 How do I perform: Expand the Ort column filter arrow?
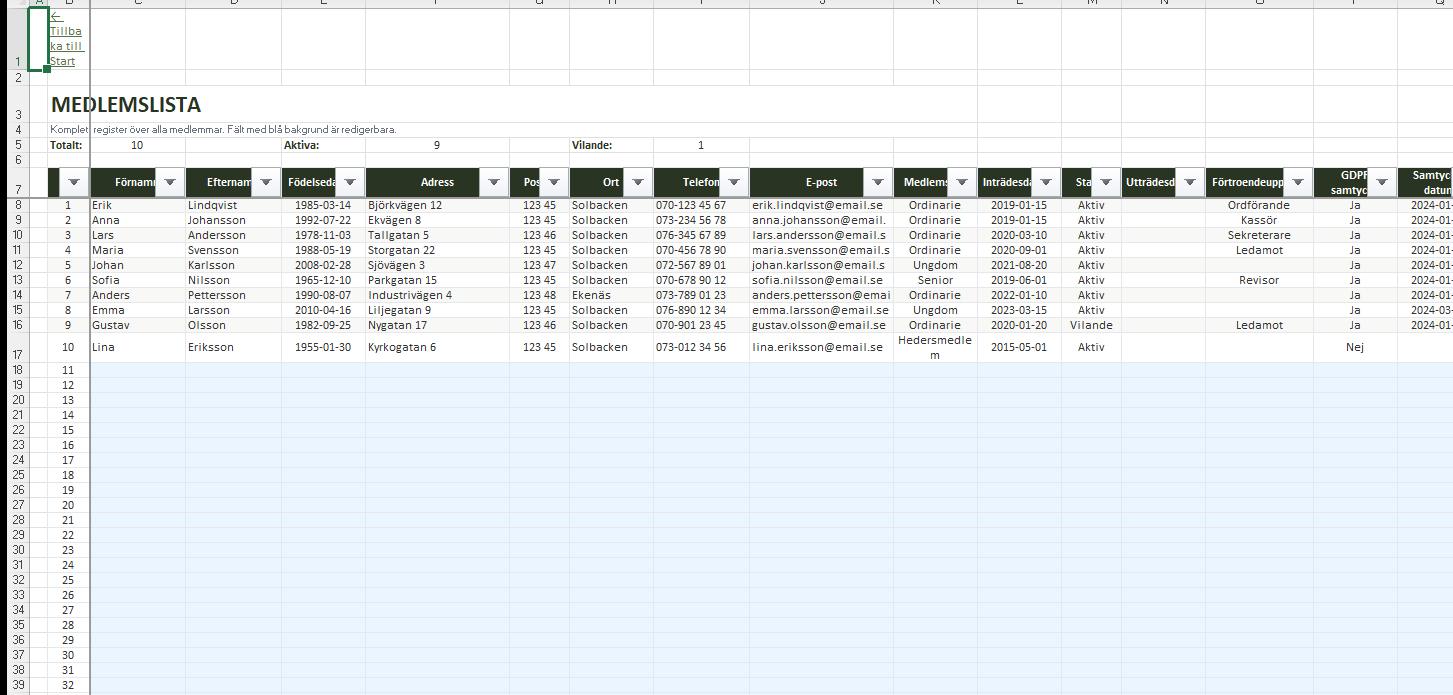[x=637, y=182]
